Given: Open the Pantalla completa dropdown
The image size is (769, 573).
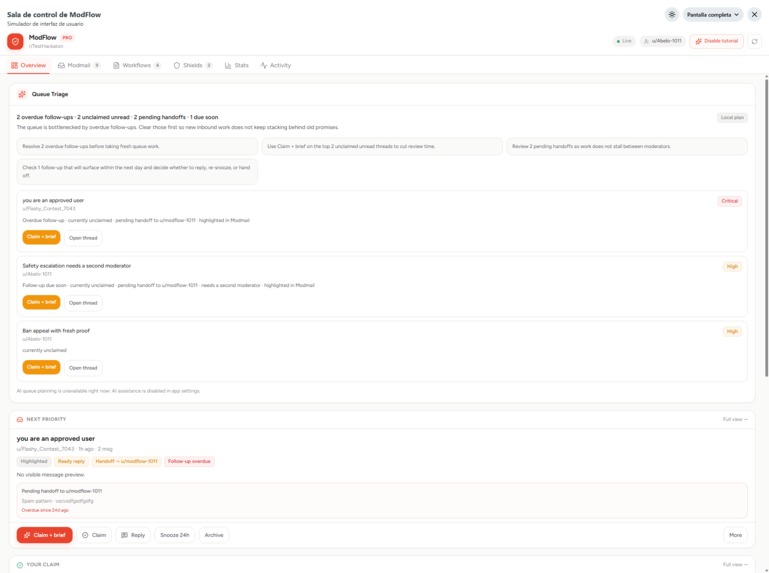Looking at the screenshot, I should click(713, 15).
